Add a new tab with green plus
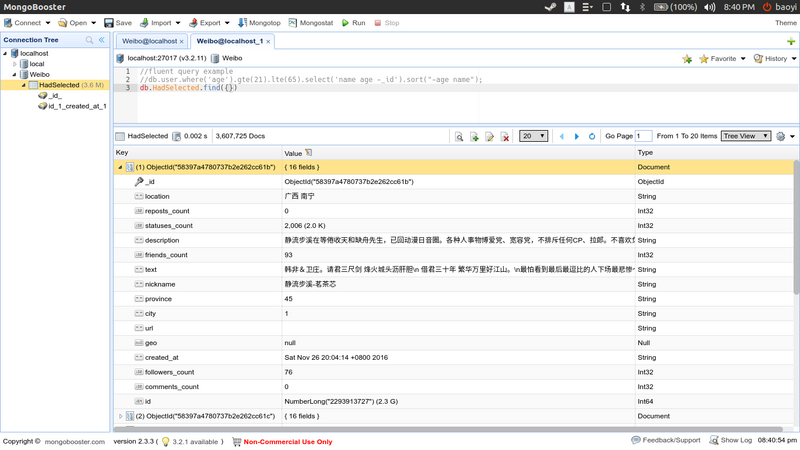This screenshot has height=450, width=800. click(791, 41)
